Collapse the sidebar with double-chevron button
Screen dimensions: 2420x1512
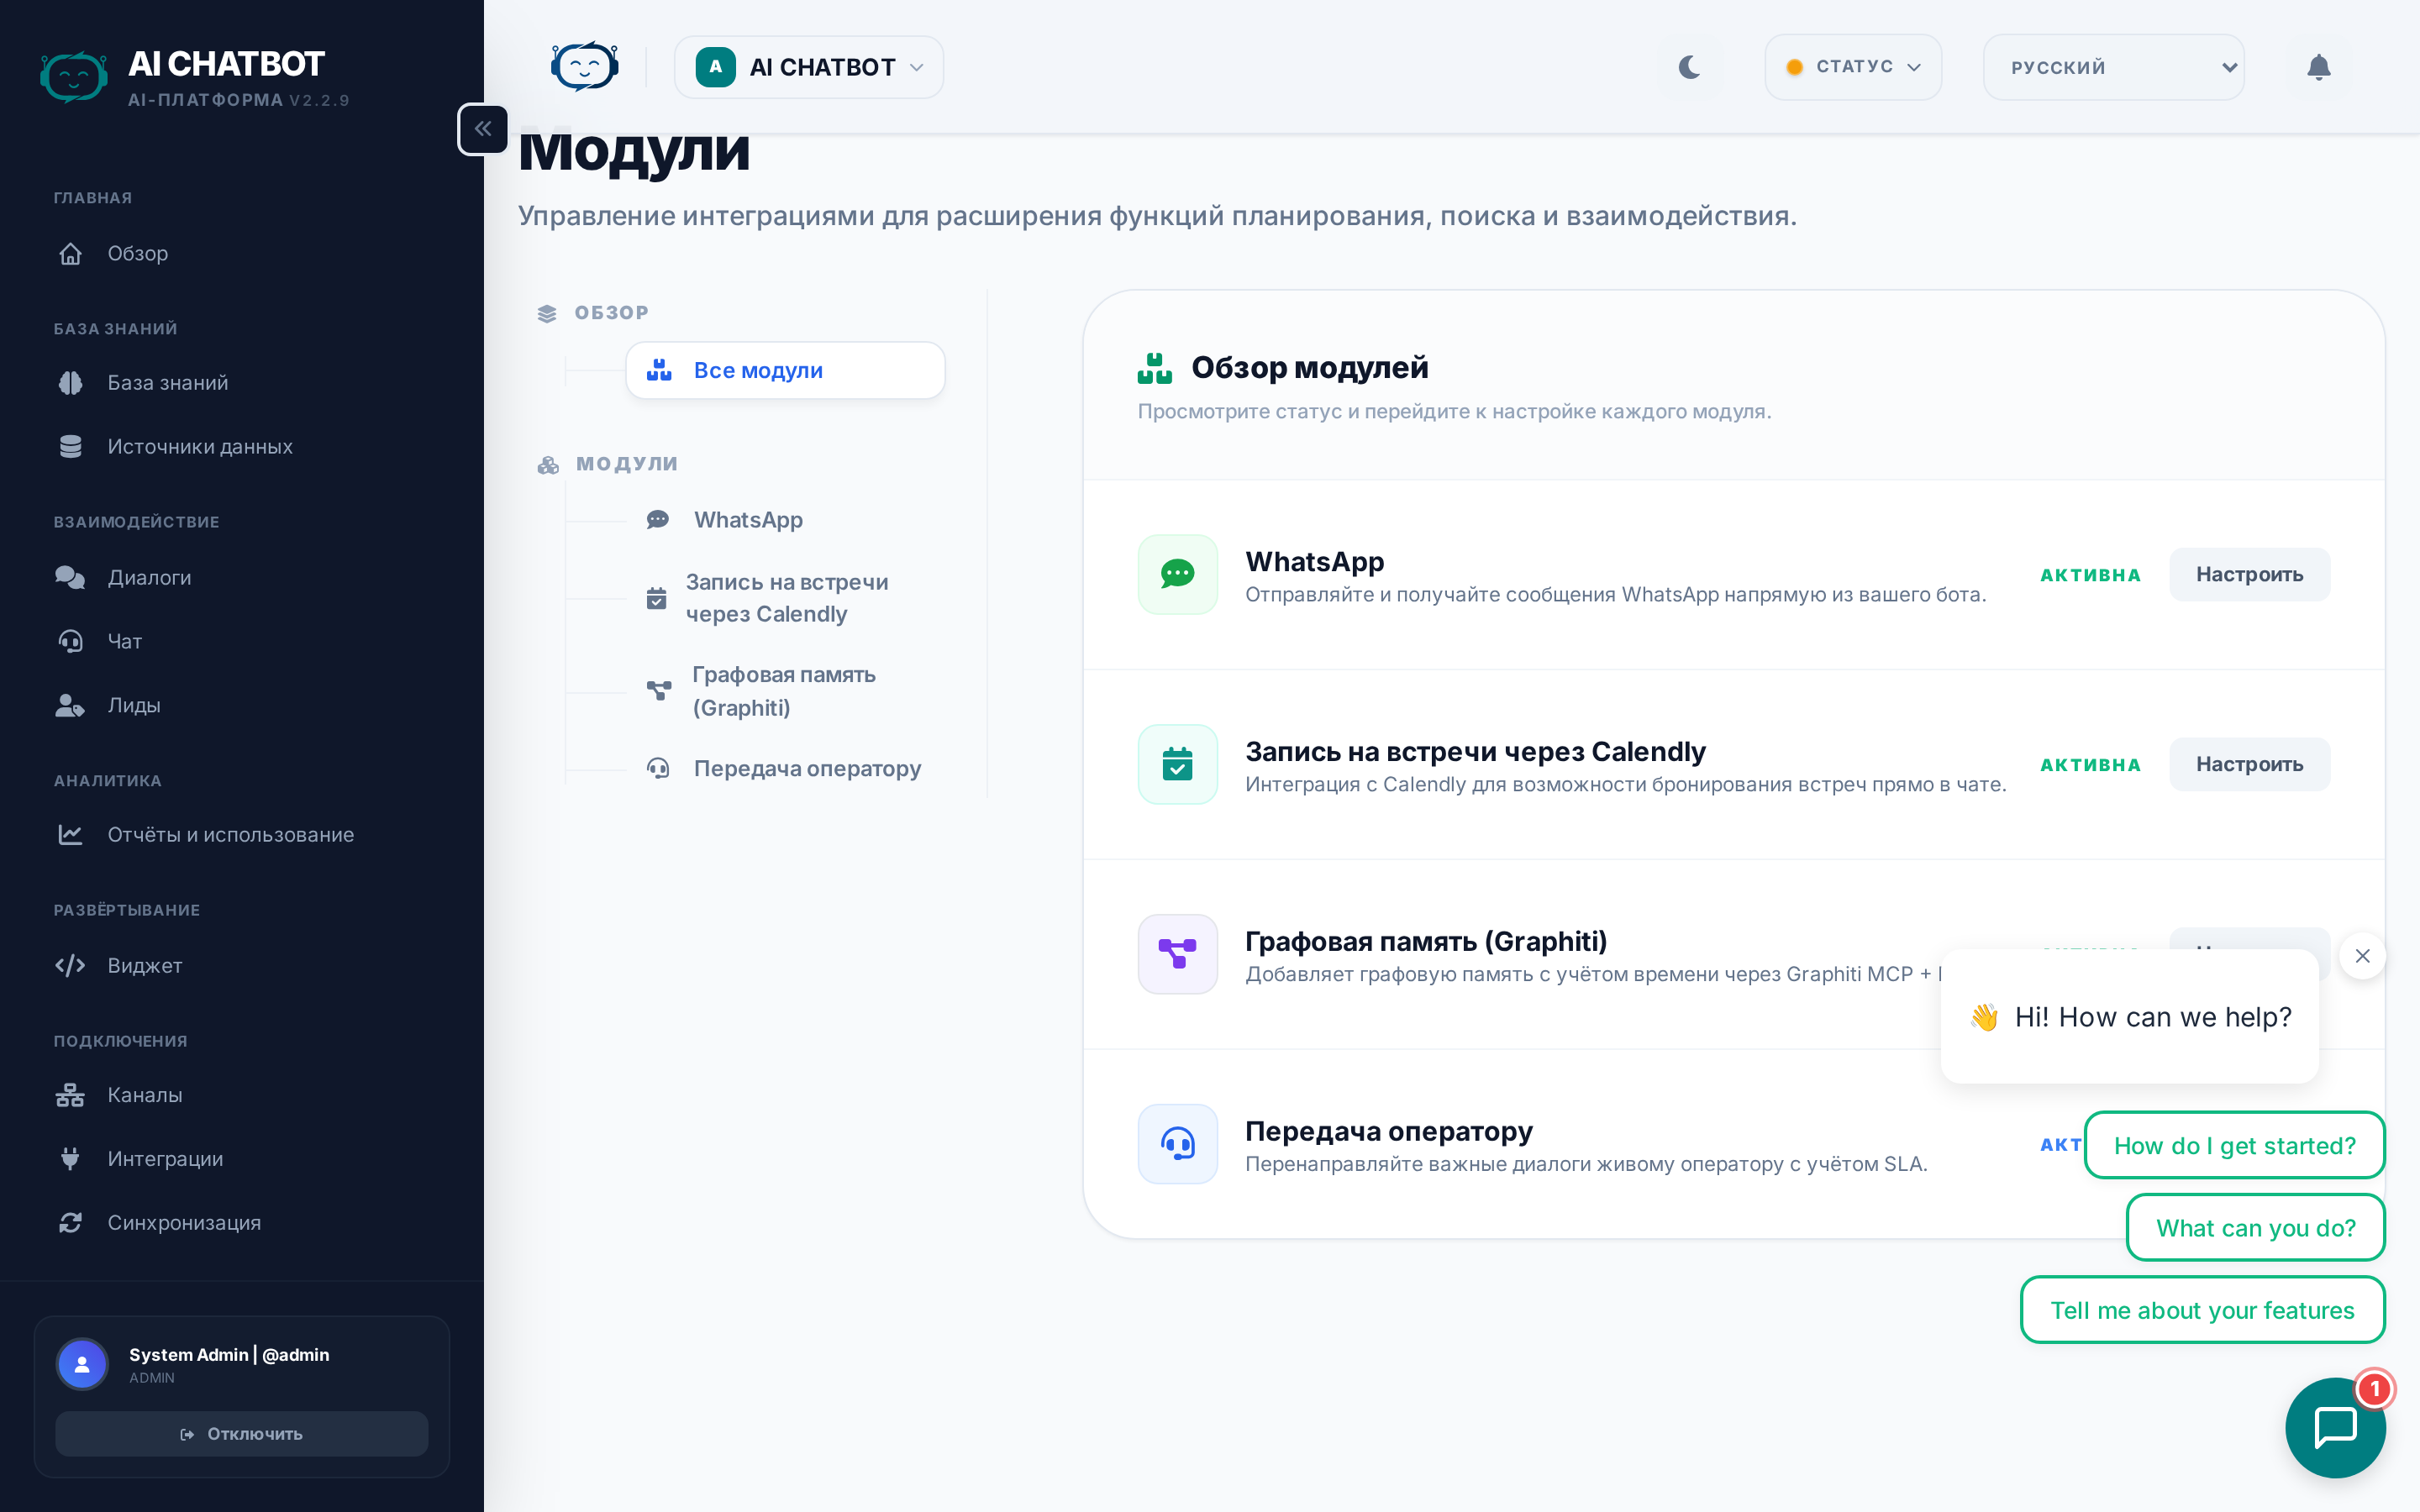coord(483,129)
